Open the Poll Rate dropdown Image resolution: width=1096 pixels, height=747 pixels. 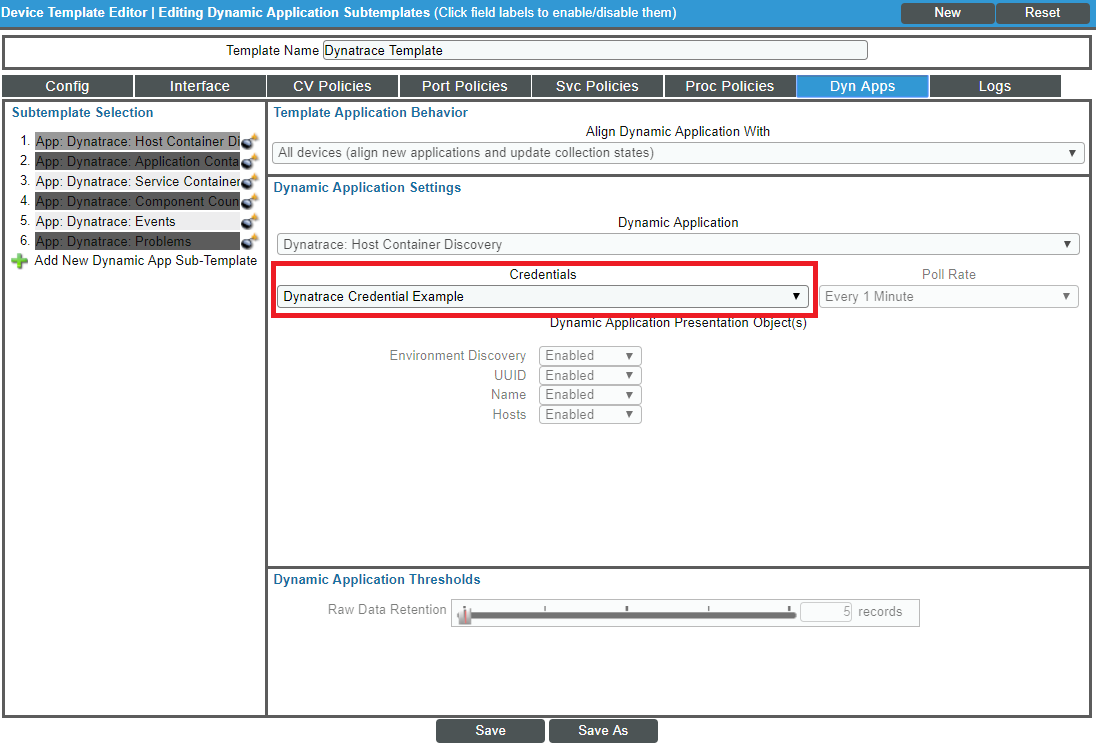click(949, 296)
